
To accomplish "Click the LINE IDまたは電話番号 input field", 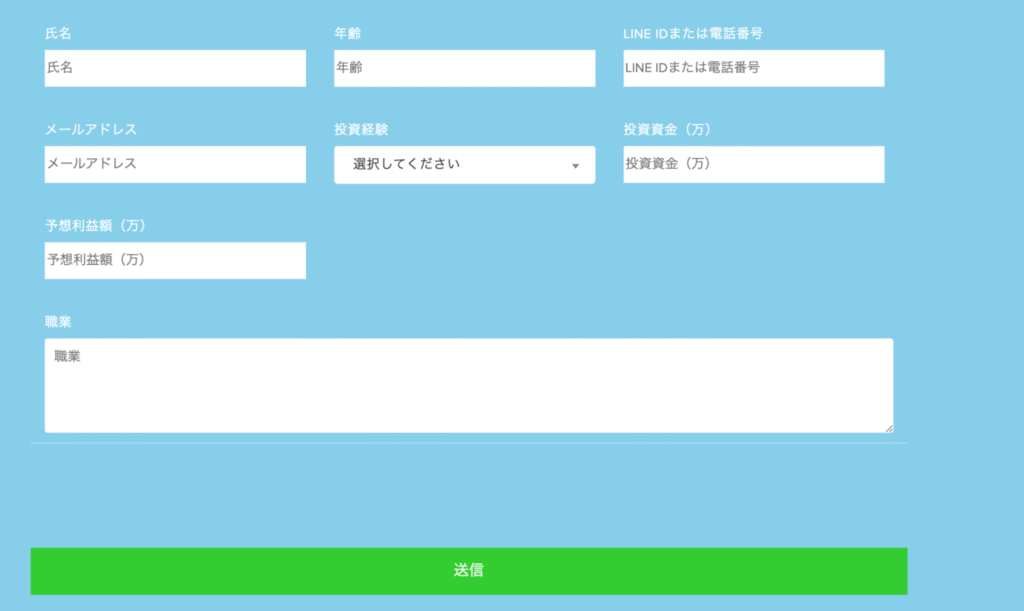I will coord(753,68).
